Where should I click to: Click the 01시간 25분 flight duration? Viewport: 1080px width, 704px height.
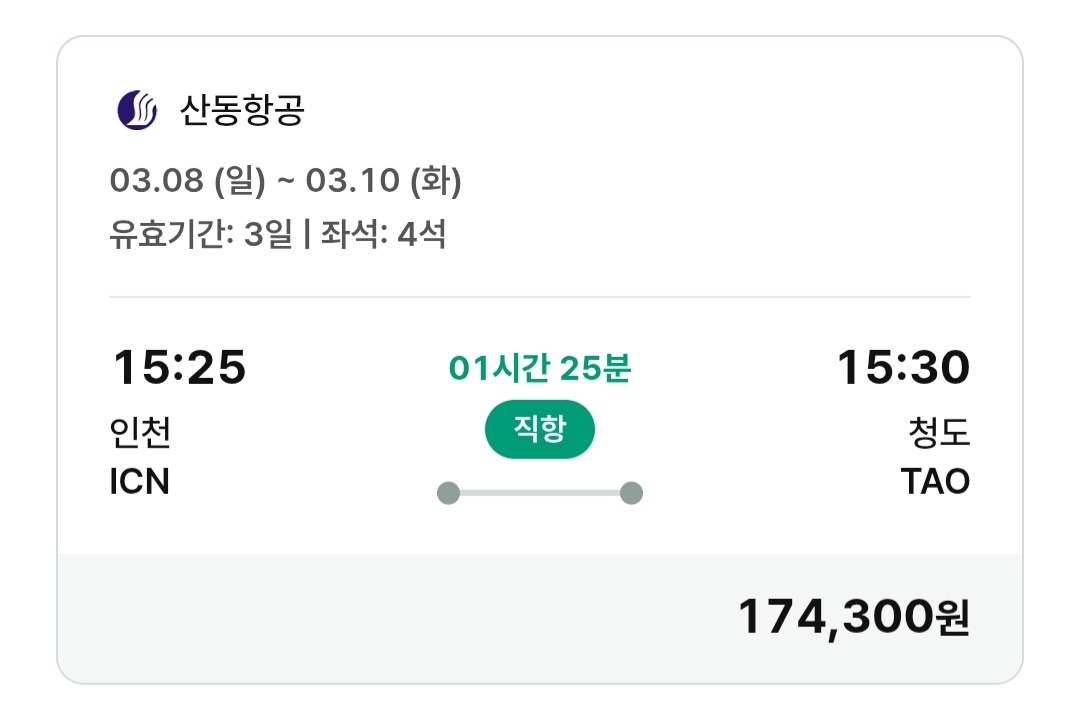coord(540,368)
